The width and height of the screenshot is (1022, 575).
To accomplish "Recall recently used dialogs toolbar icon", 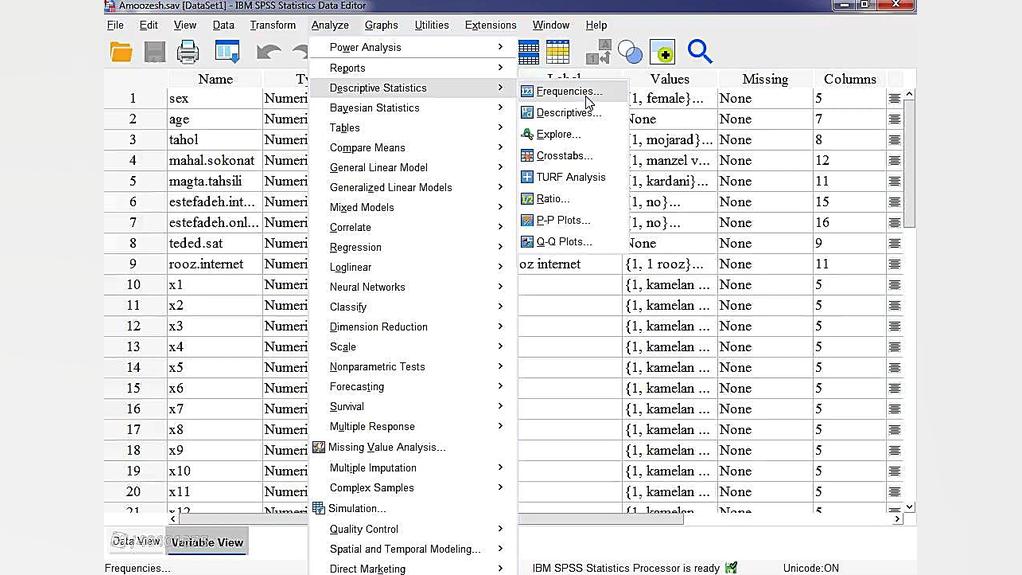I will click(x=227, y=52).
